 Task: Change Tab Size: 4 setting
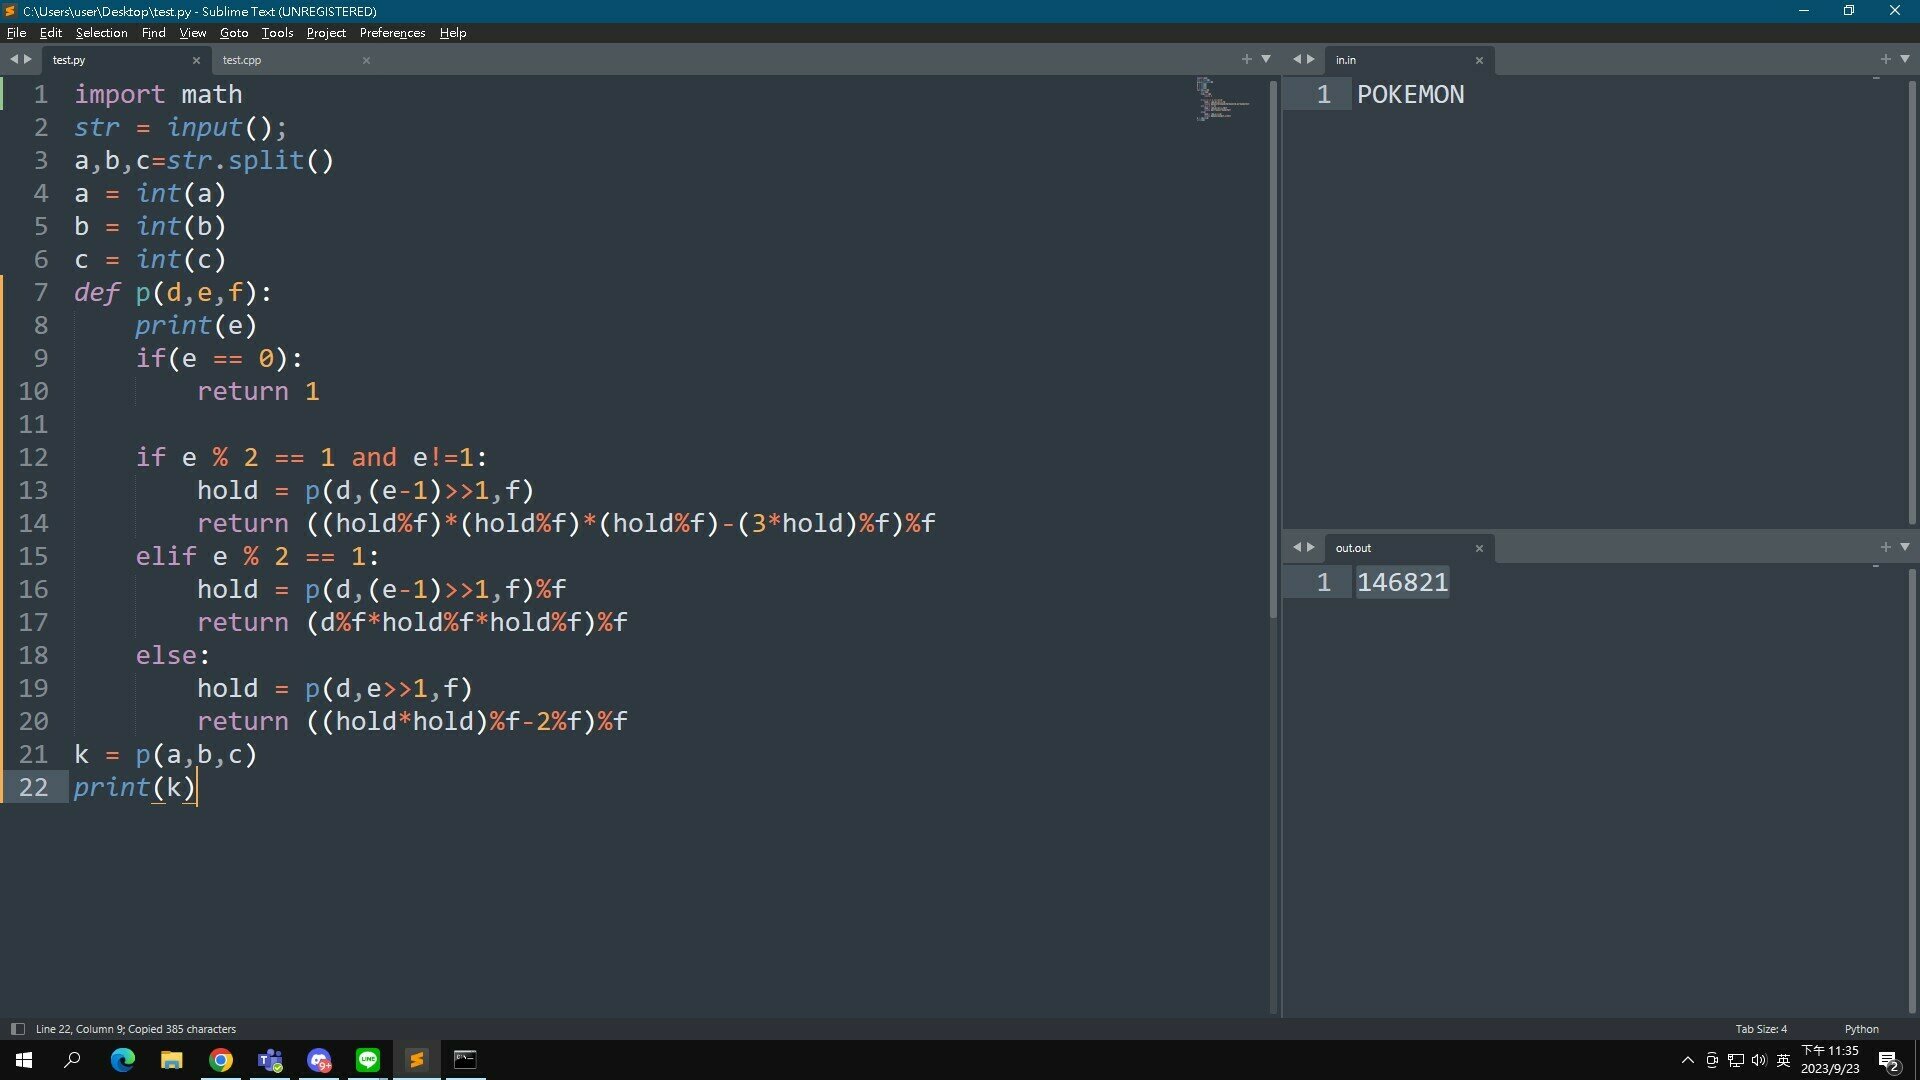1761,1029
